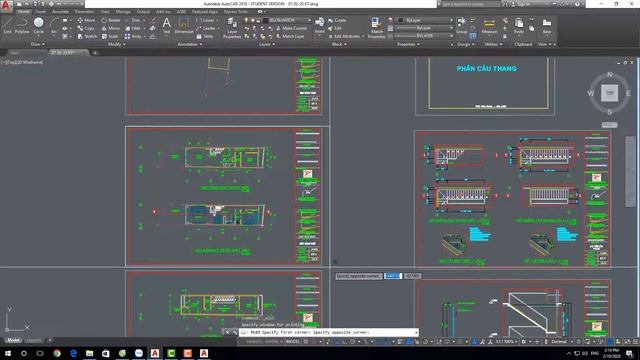Click Match Properties tool
The width and height of the screenshot is (640, 360).
(376, 28)
